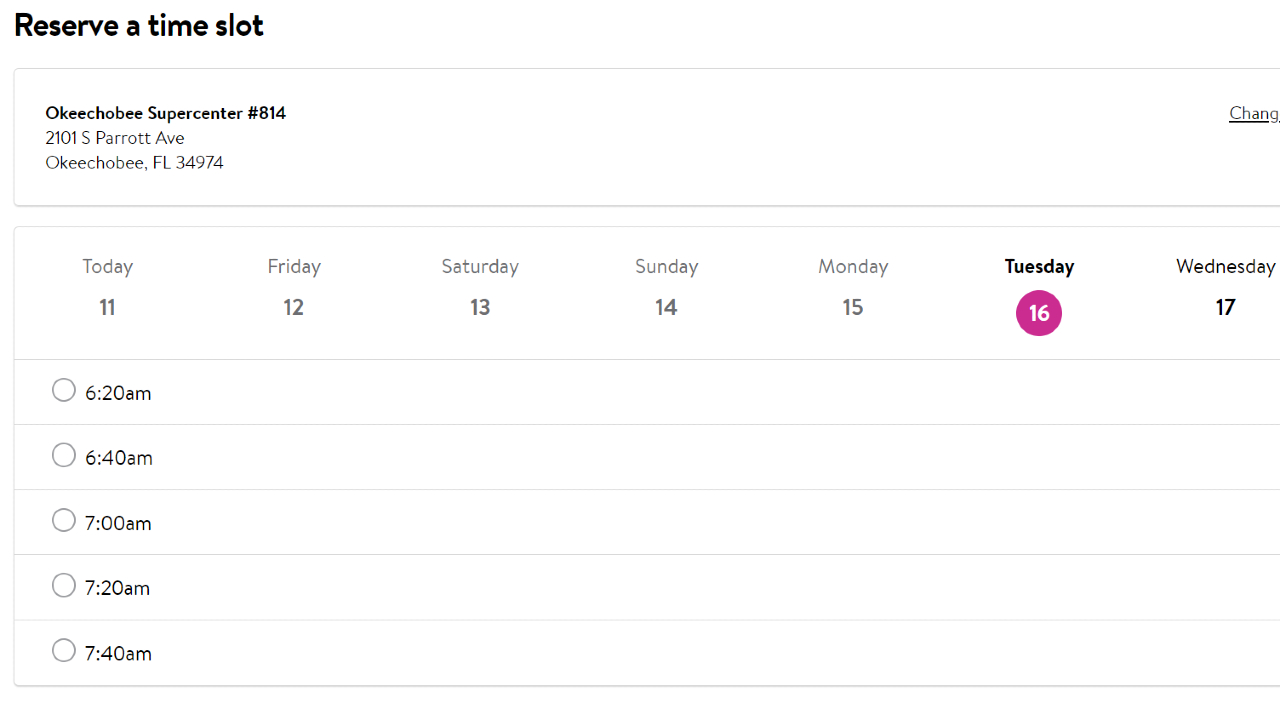The width and height of the screenshot is (1280, 720).
Task: Click the Reserve a time slot heading
Action: coord(139,25)
